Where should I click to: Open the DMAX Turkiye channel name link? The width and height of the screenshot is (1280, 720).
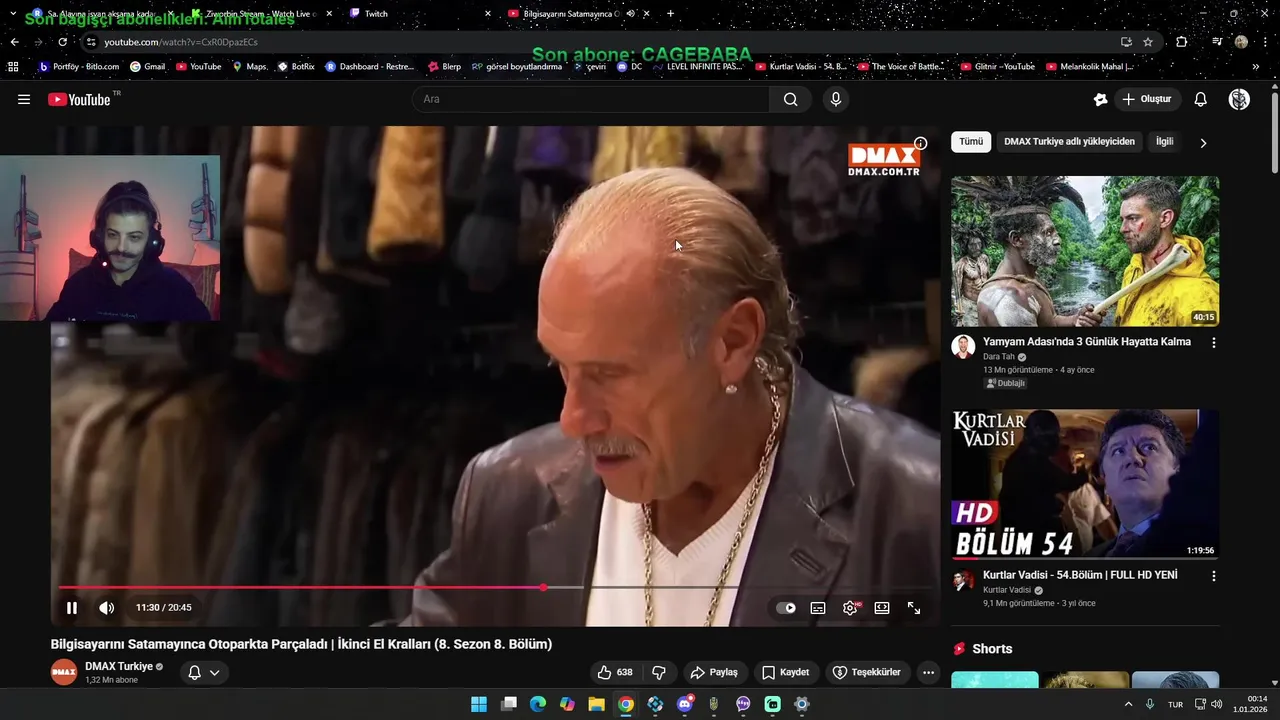[119, 666]
